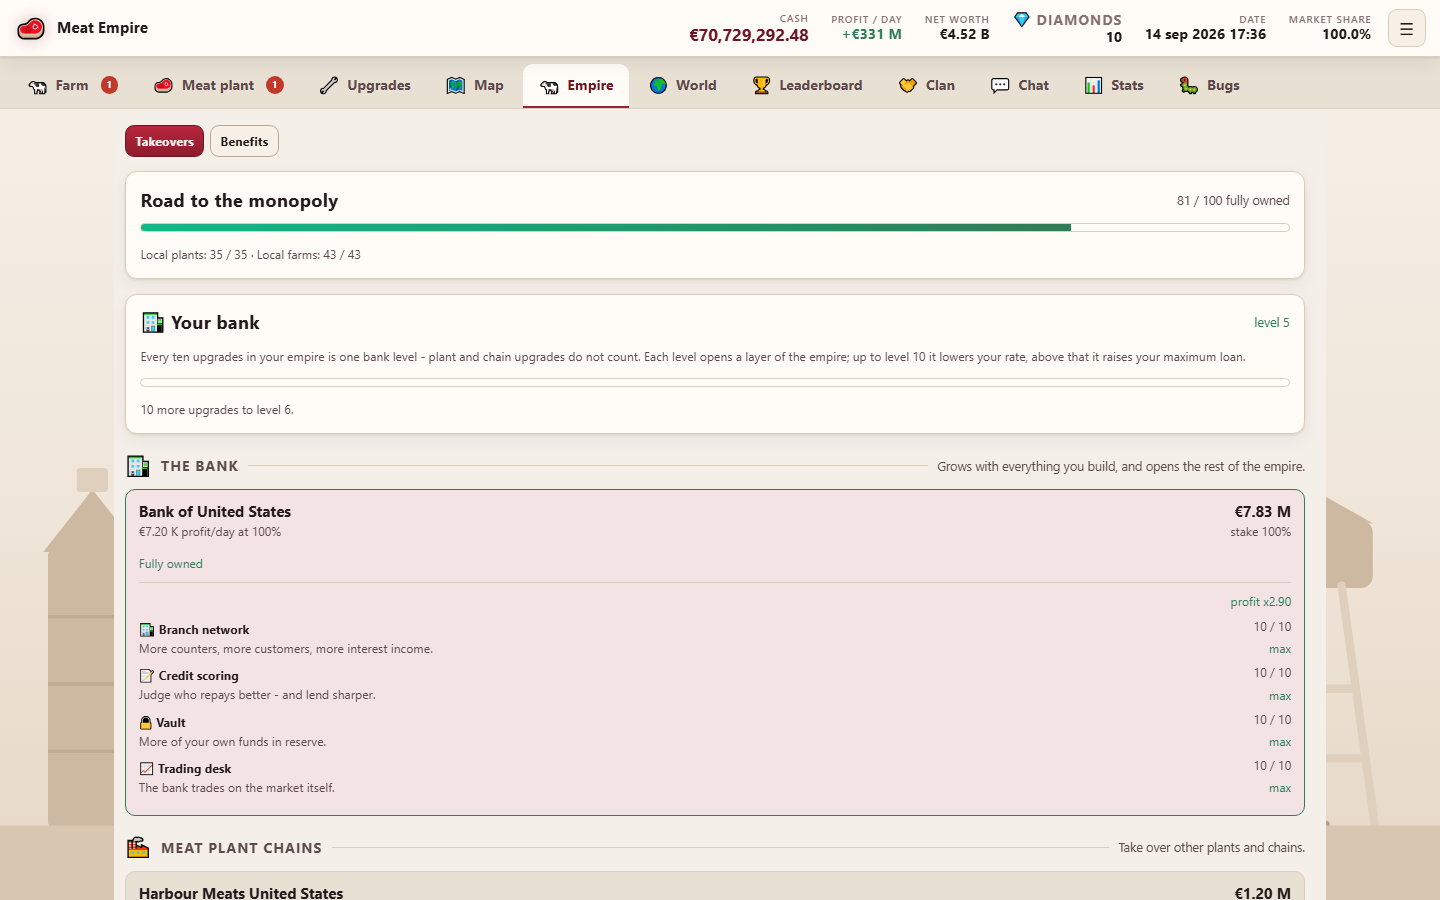Click the steak icon beside Meat plant

pos(164,86)
